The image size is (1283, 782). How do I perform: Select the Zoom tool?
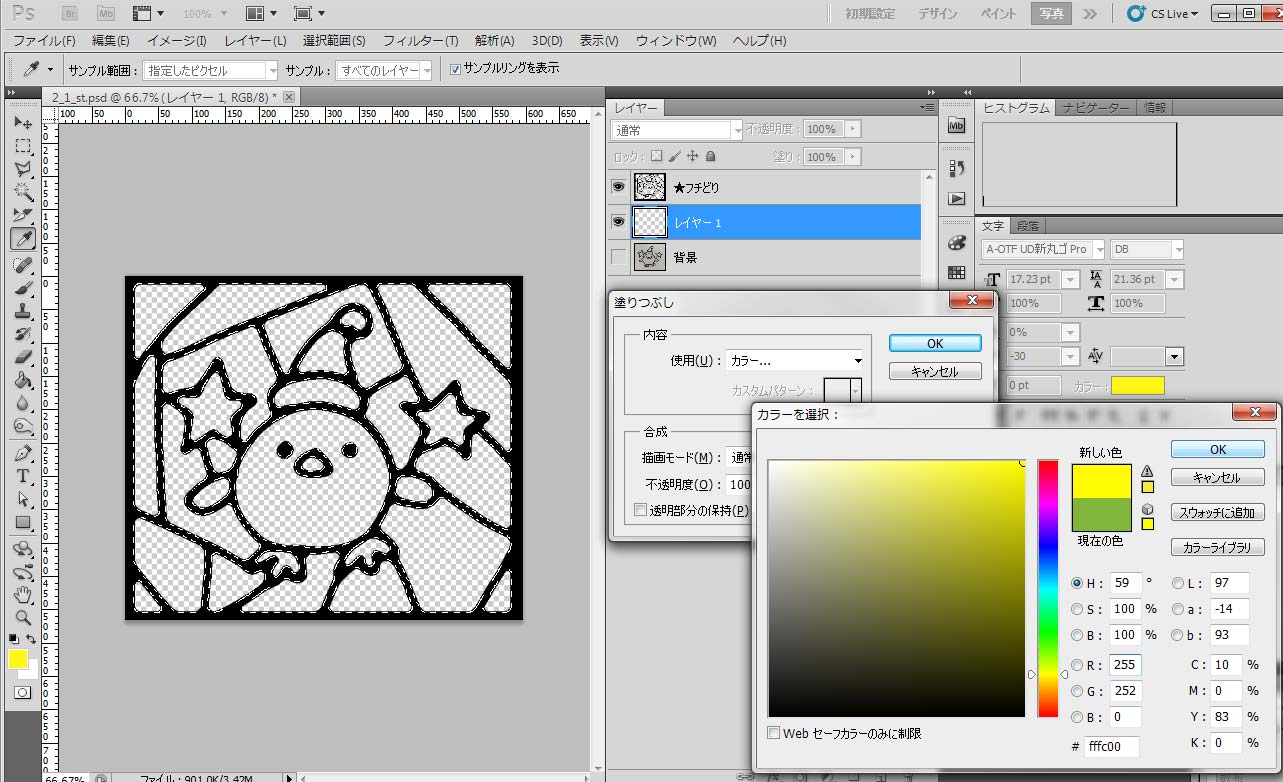[x=22, y=618]
